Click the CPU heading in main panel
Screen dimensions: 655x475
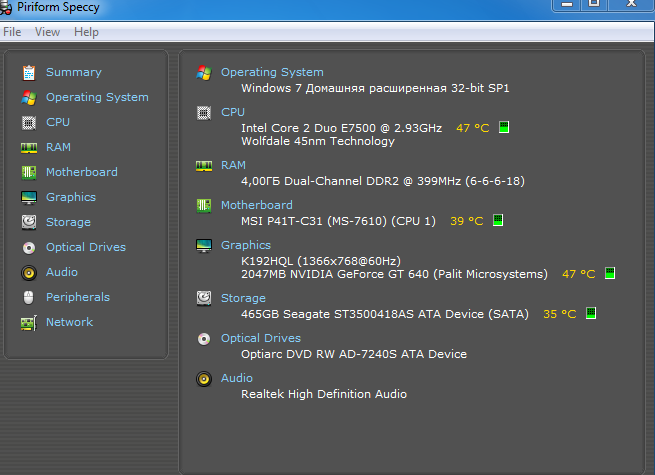pyautogui.click(x=233, y=112)
